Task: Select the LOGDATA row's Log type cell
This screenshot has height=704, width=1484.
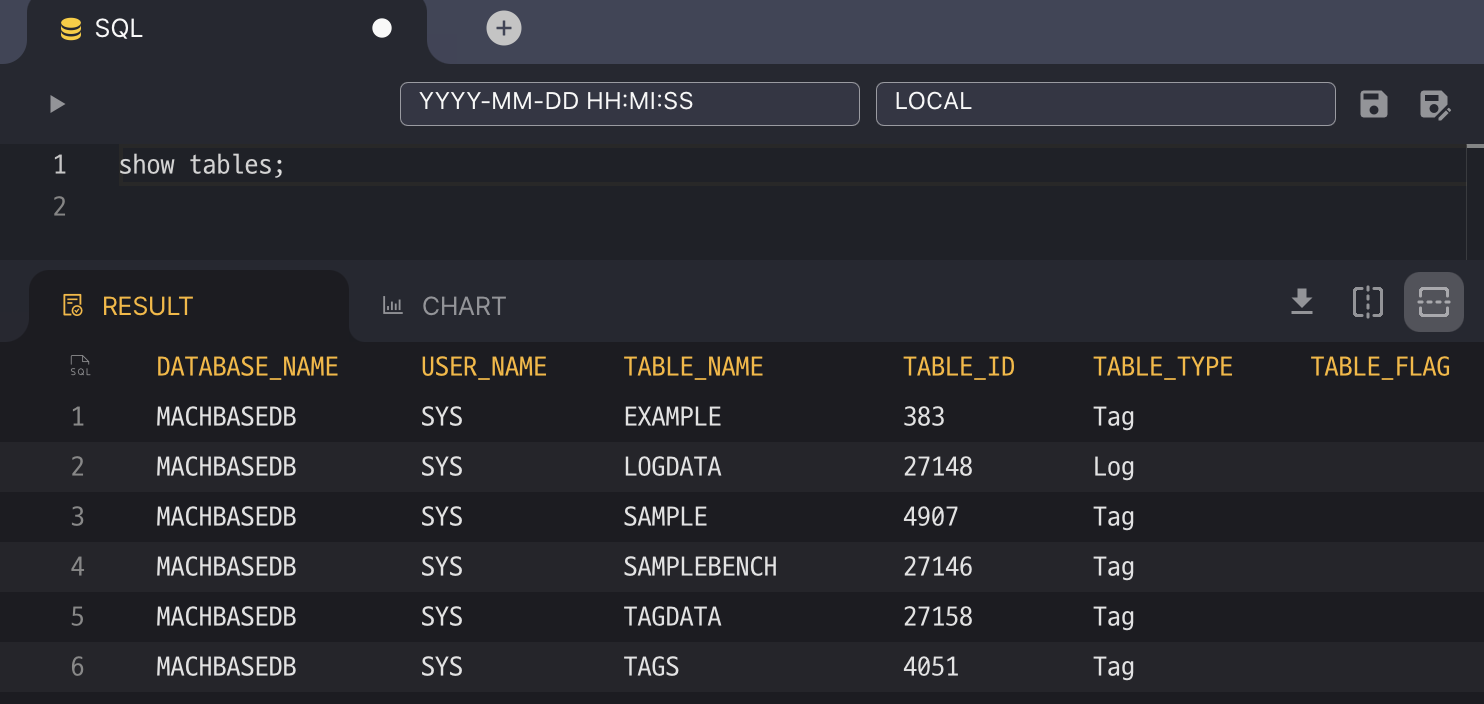Action: [x=1113, y=467]
